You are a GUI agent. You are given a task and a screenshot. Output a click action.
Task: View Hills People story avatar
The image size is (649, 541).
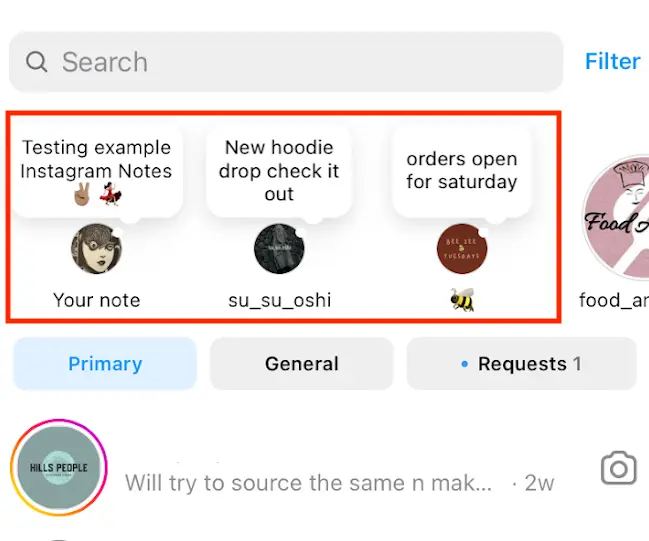[58, 468]
